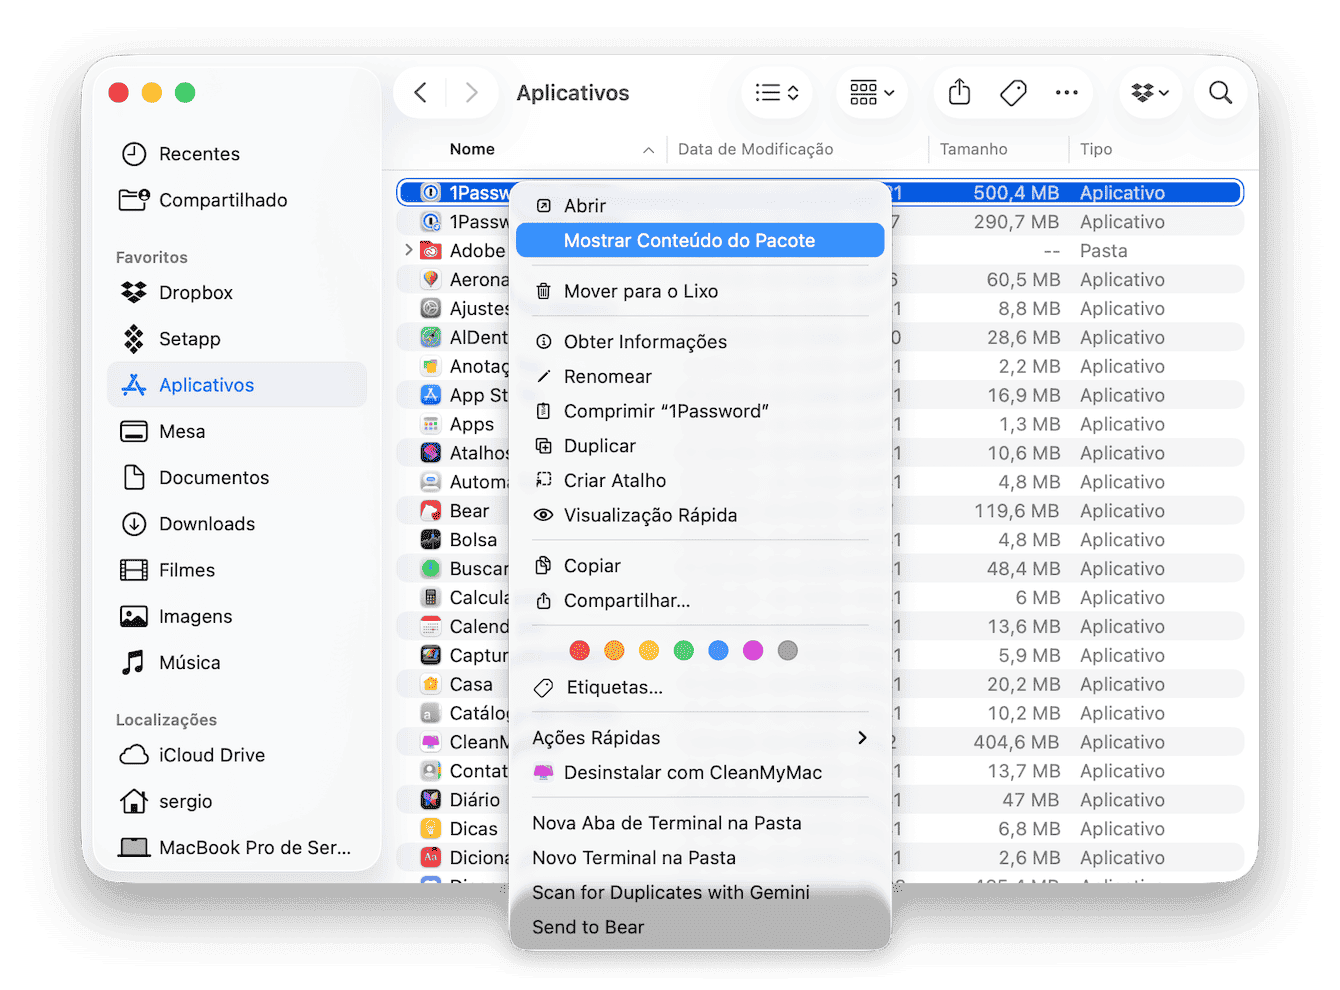Screen dimensions: 1340x990
Task: Open the list view options control
Action: click(777, 93)
